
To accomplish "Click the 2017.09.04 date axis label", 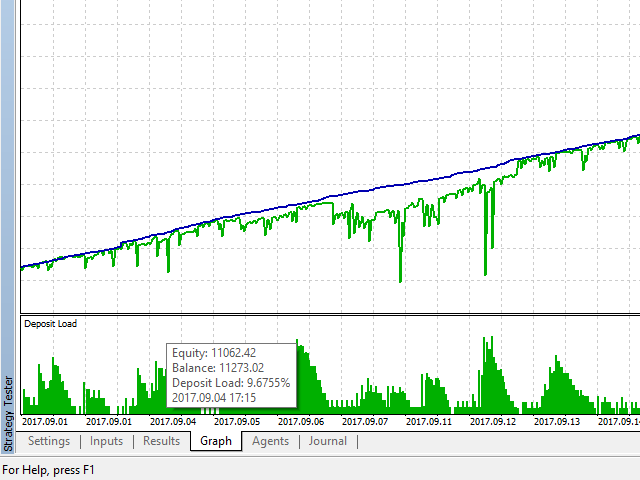I will point(173,422).
